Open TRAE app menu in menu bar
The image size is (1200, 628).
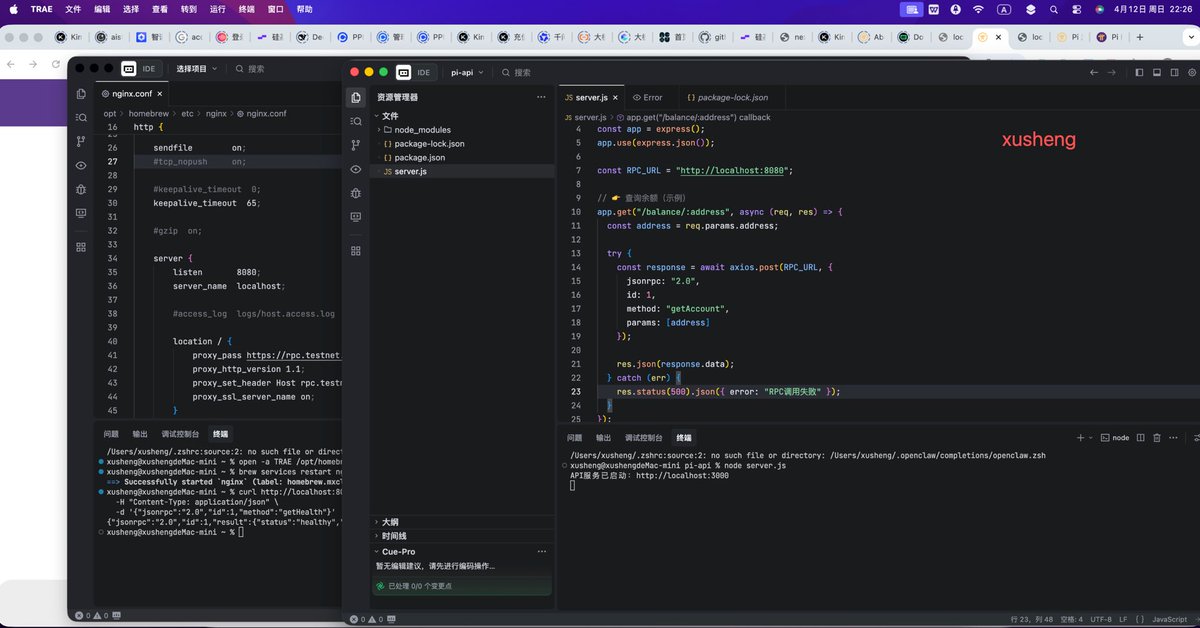point(41,8)
